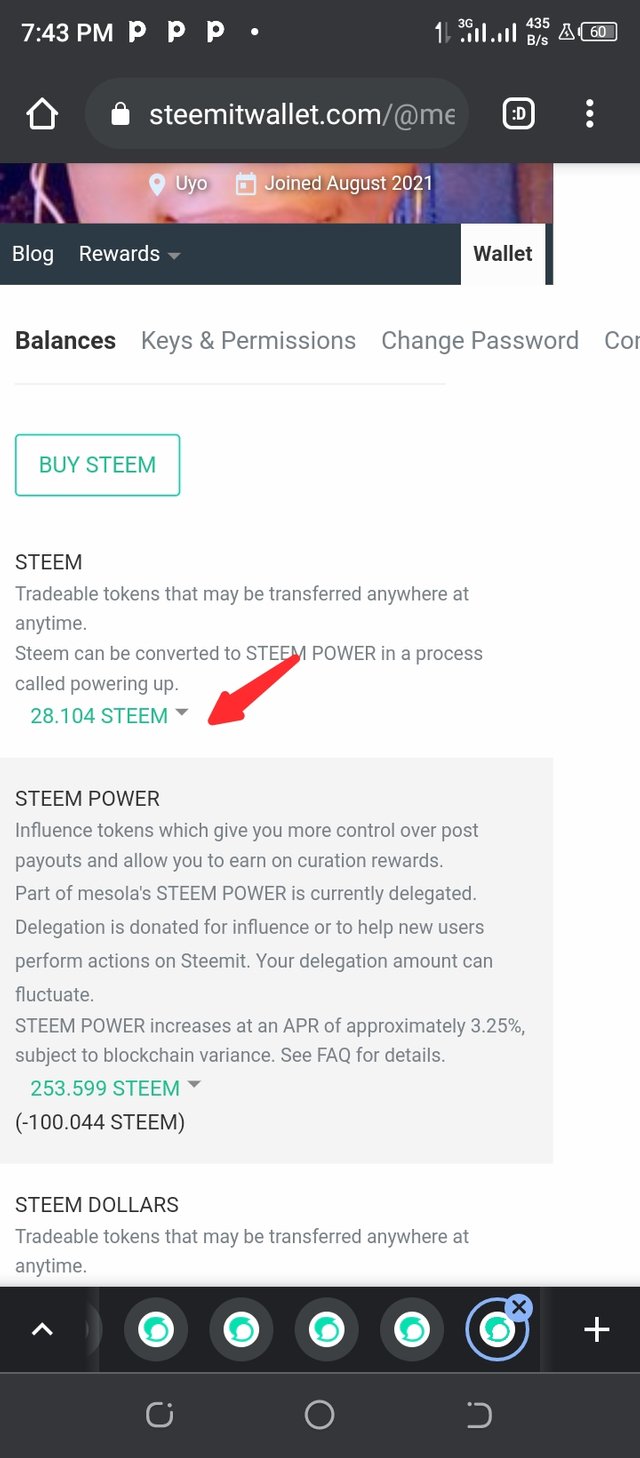Open the Blog menu item
The image size is (640, 1458).
pos(33,254)
